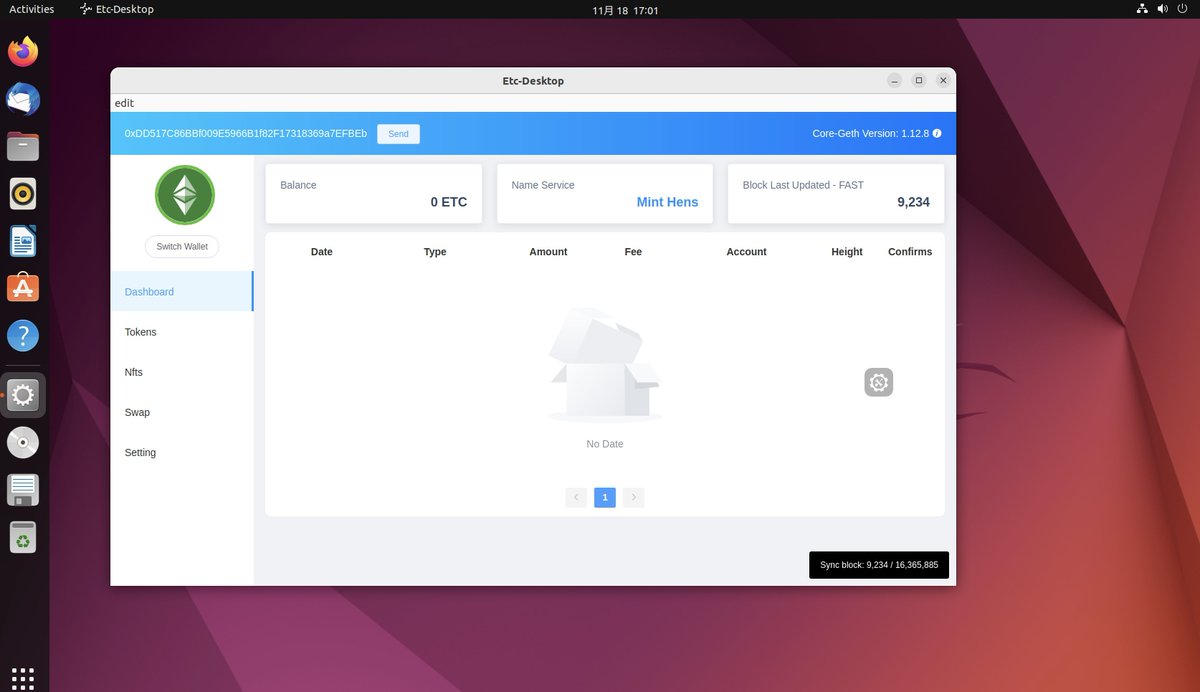Image resolution: width=1200 pixels, height=692 pixels.
Task: Click the Activities button in the top bar
Action: [x=31, y=9]
